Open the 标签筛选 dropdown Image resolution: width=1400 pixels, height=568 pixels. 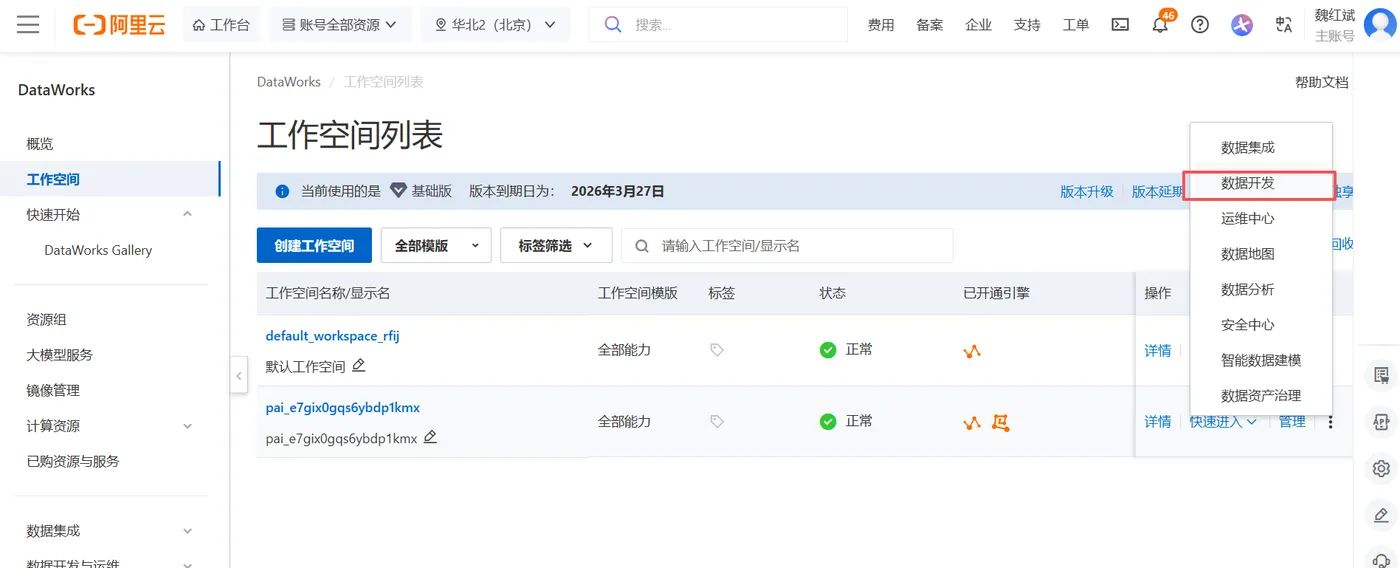[556, 245]
